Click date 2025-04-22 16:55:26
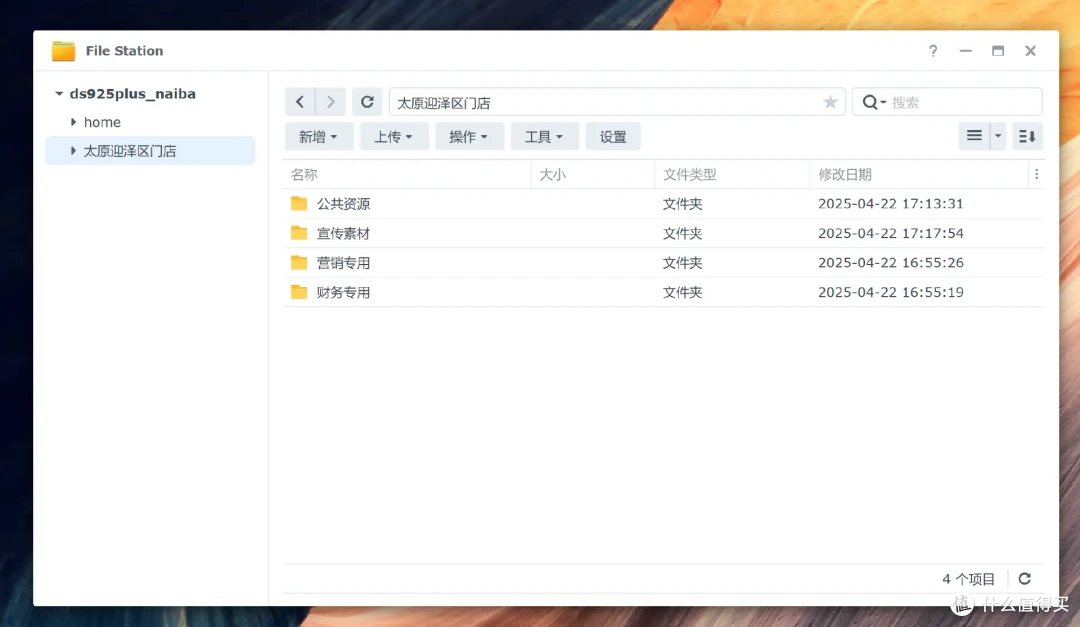 point(891,263)
